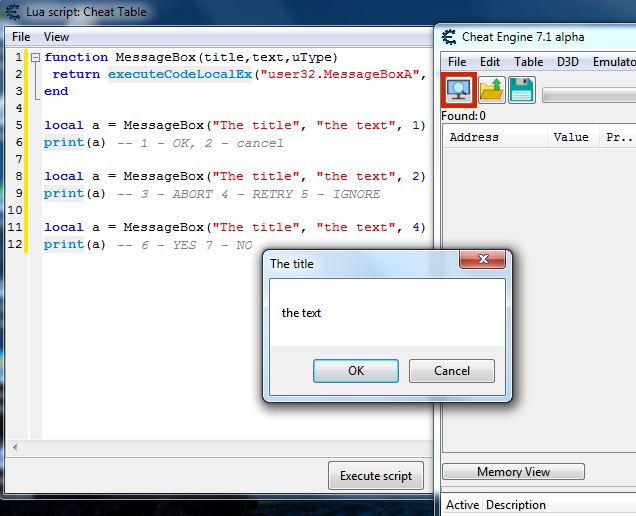Open the View menu in Lua script window
Image resolution: width=636 pixels, height=516 pixels.
[x=57, y=37]
